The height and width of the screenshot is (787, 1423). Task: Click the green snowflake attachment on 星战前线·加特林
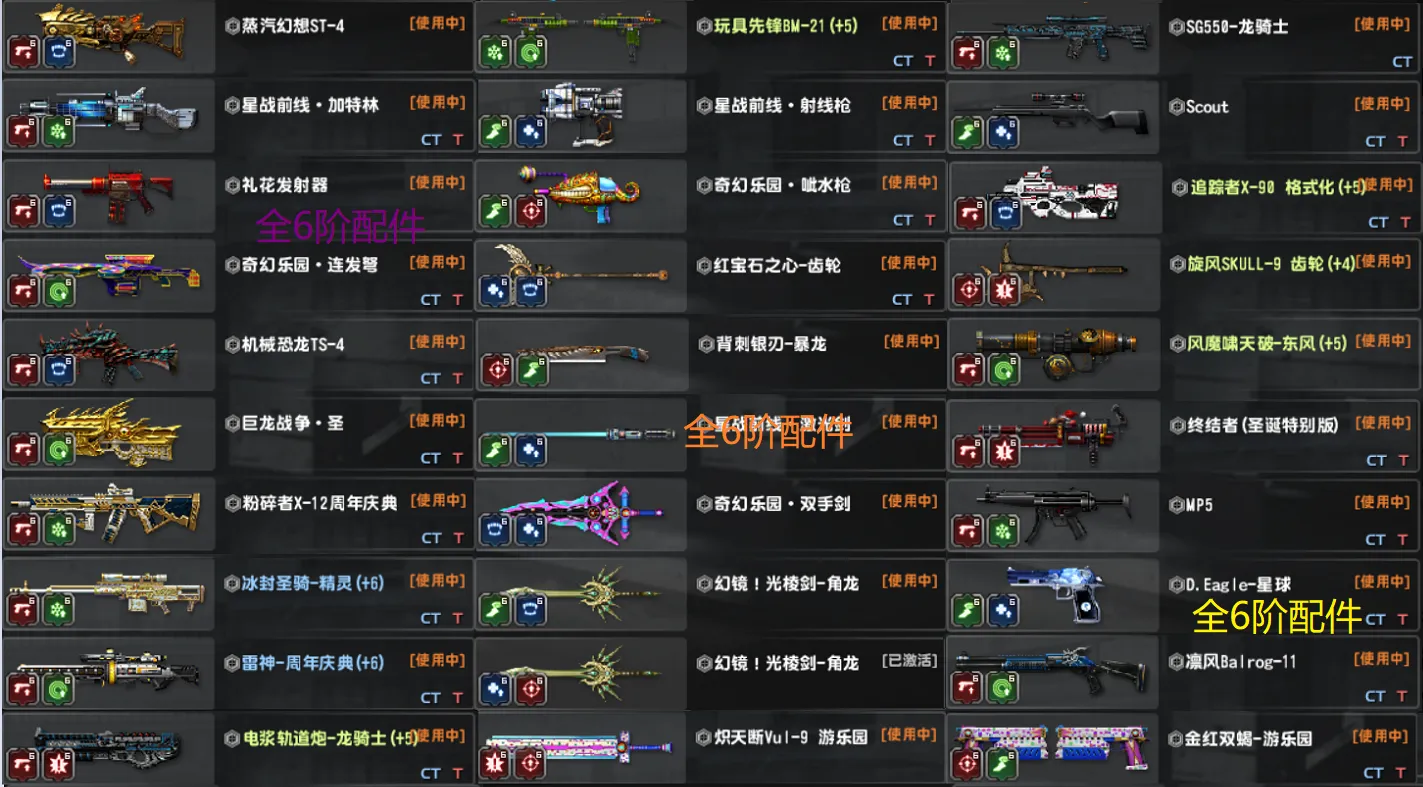pyautogui.click(x=59, y=133)
